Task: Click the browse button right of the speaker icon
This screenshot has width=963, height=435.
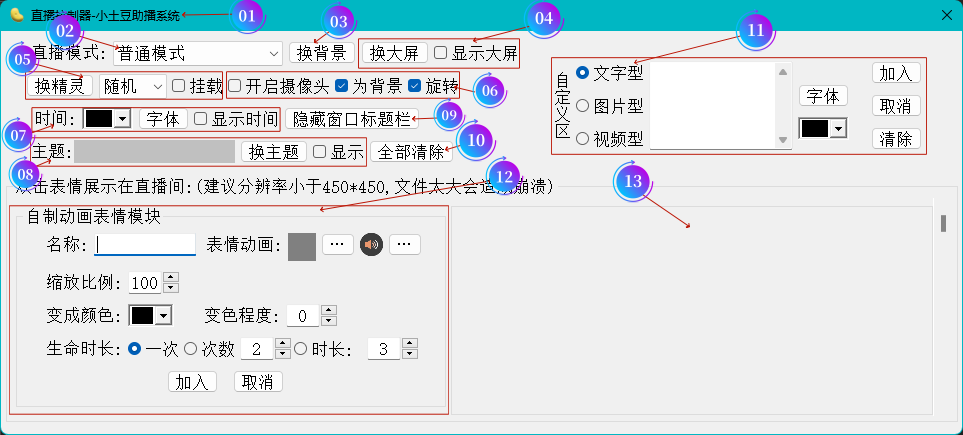Action: tap(405, 245)
